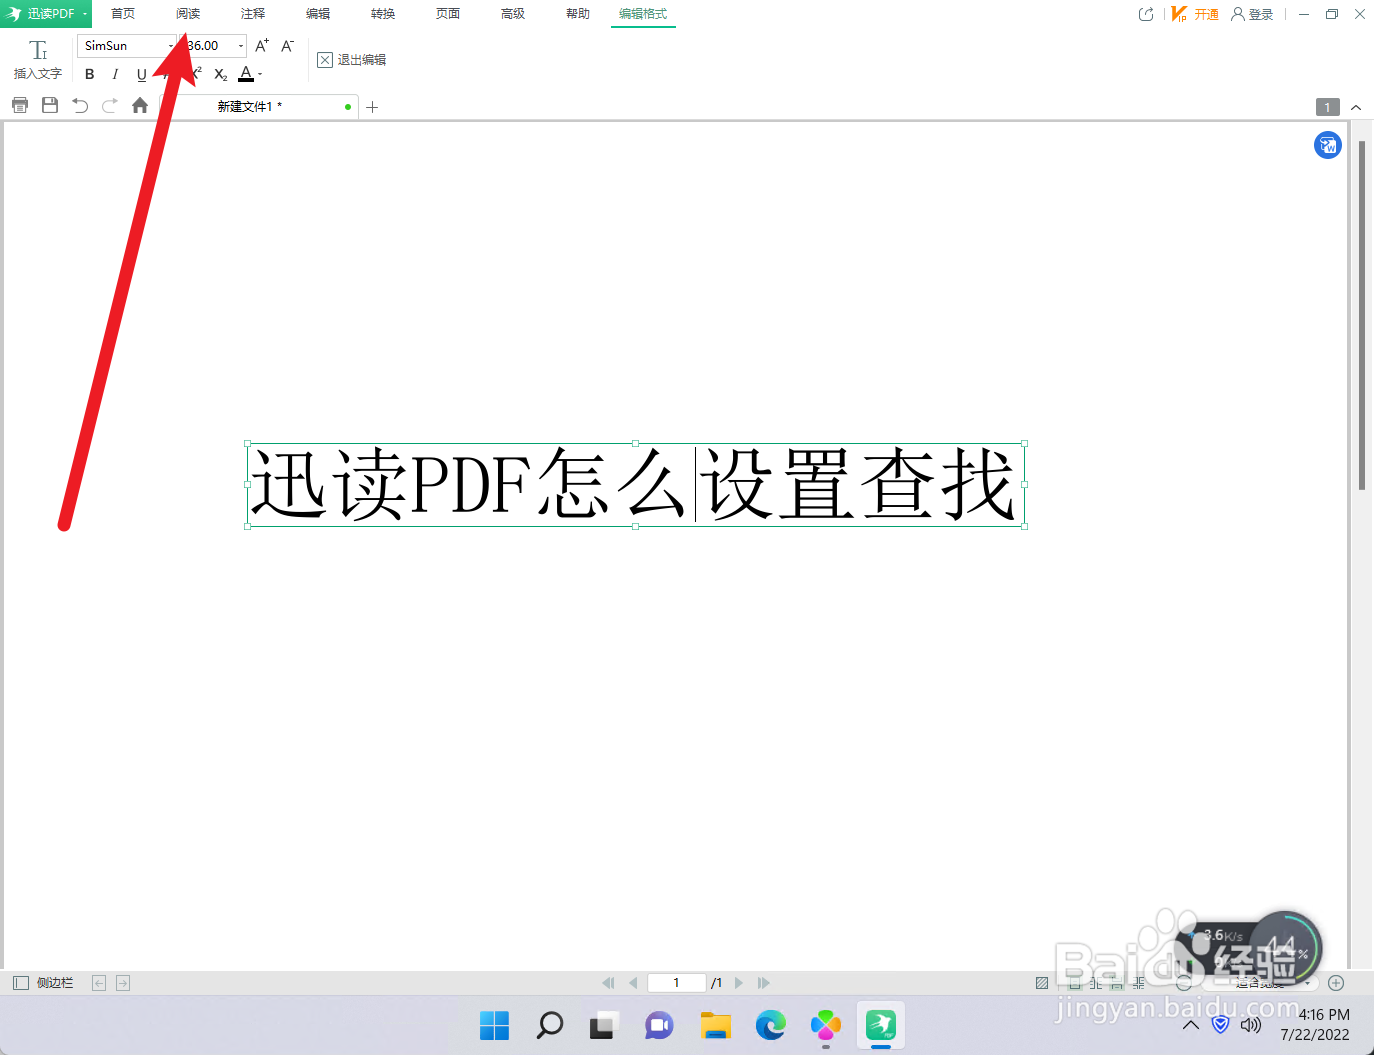
Task: Go to first page
Action: (x=608, y=983)
